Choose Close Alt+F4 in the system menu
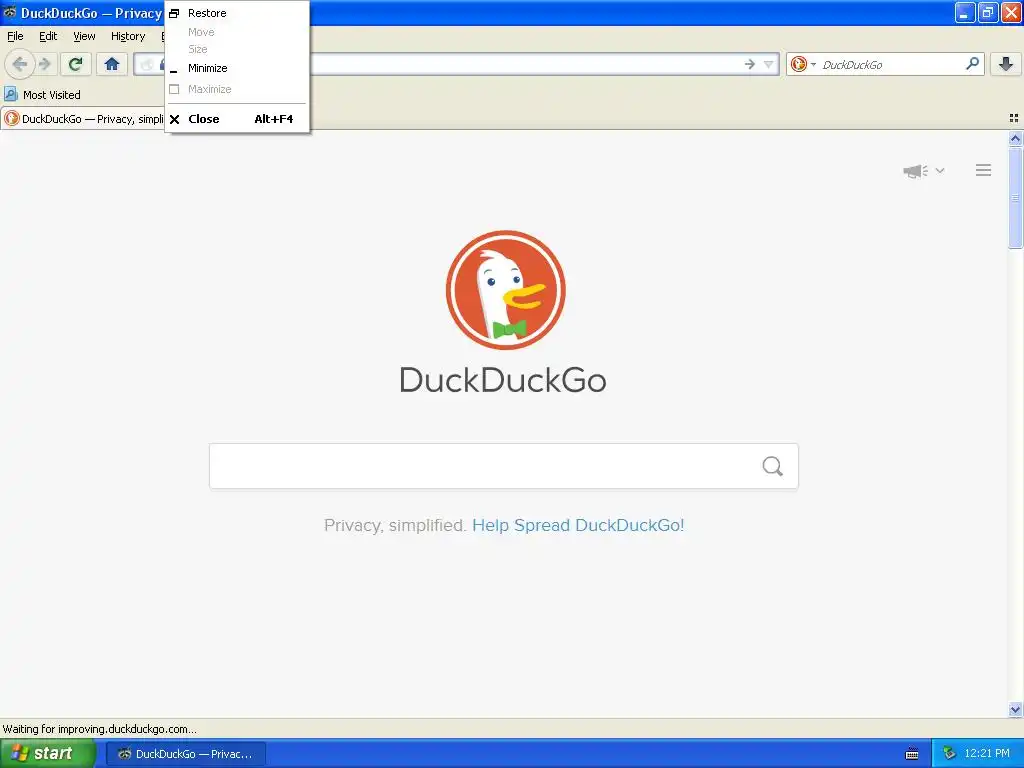The width and height of the screenshot is (1024, 768). (x=236, y=119)
